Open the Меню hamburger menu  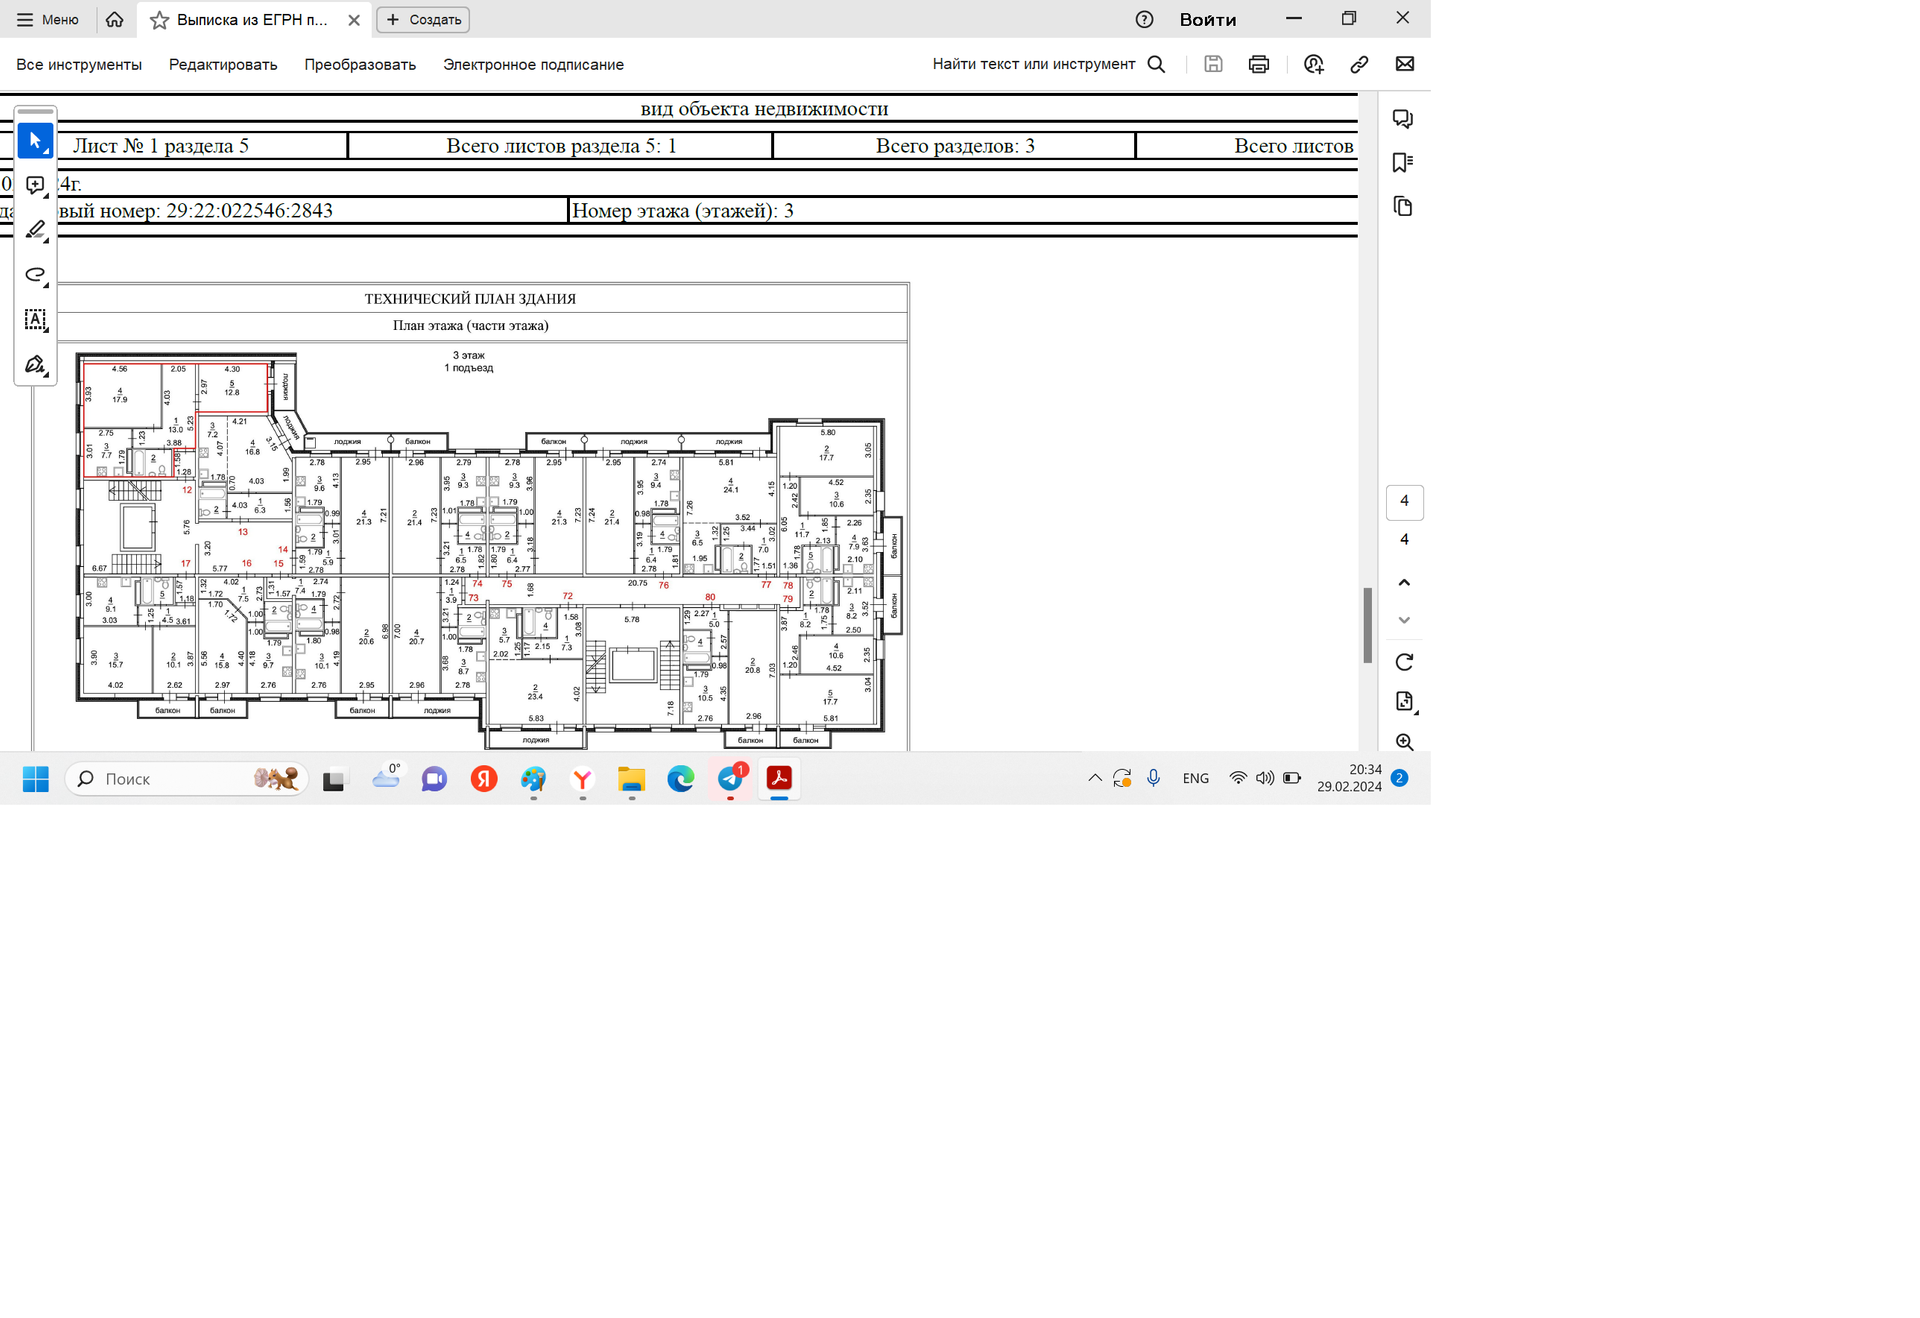[48, 20]
